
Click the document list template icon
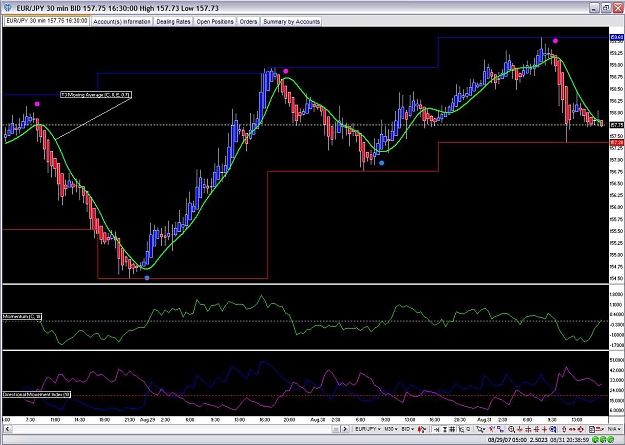coord(592,429)
